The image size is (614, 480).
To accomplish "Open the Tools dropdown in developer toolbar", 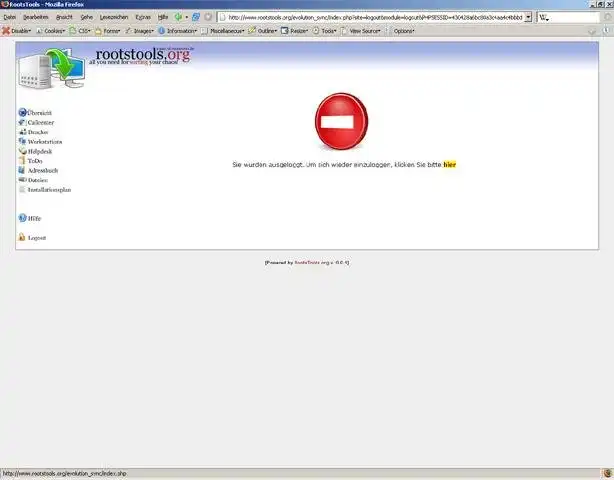I will pos(325,31).
